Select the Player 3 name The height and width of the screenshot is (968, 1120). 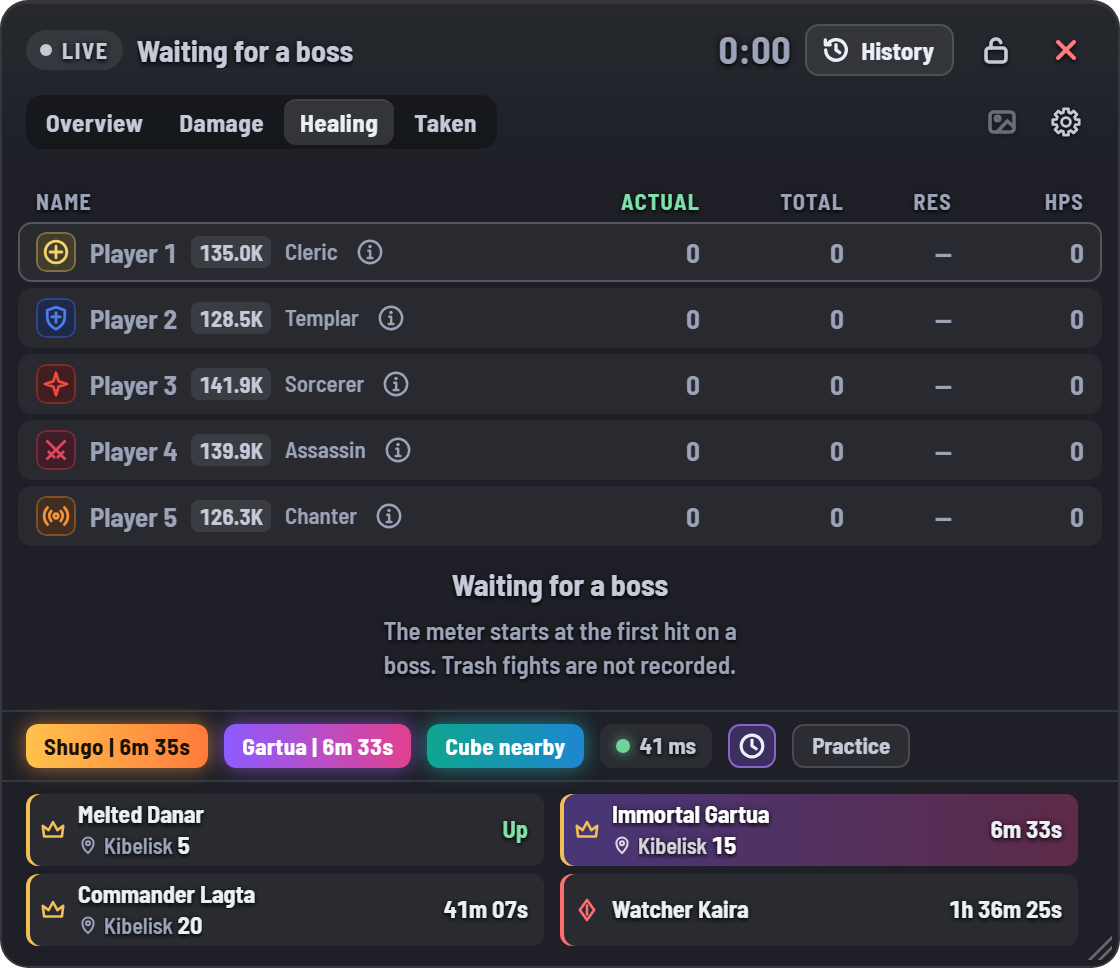click(x=133, y=386)
